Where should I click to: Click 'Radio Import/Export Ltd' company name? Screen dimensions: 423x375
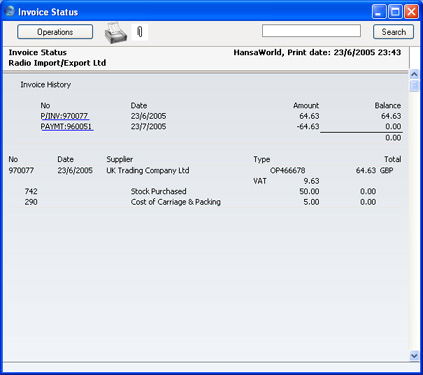(57, 63)
